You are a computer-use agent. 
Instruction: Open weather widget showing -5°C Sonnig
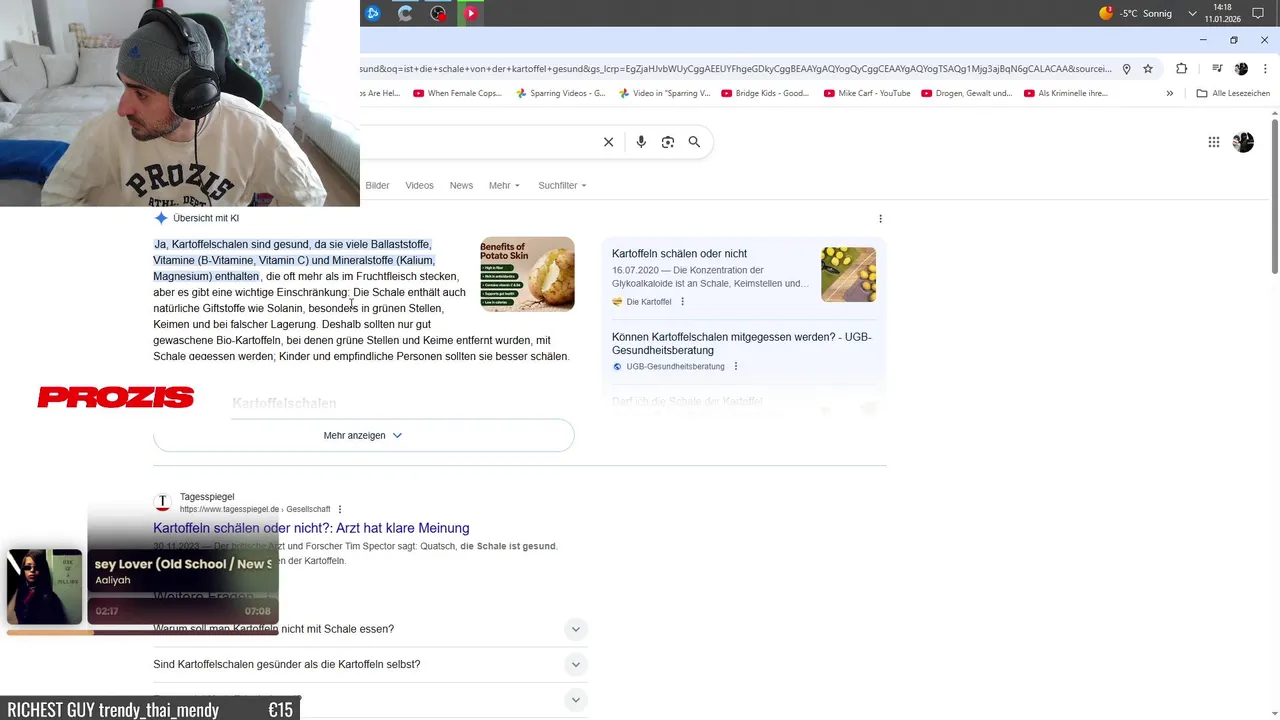1135,13
